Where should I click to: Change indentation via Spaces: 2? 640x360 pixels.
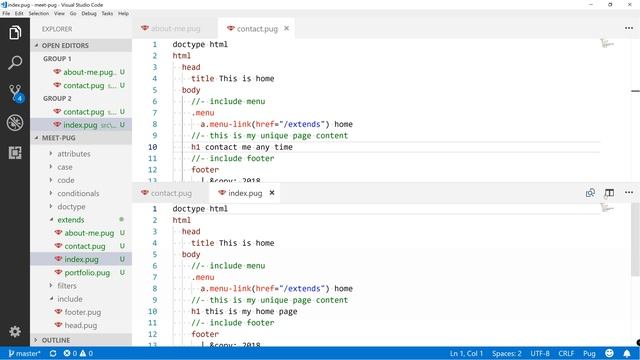click(507, 353)
